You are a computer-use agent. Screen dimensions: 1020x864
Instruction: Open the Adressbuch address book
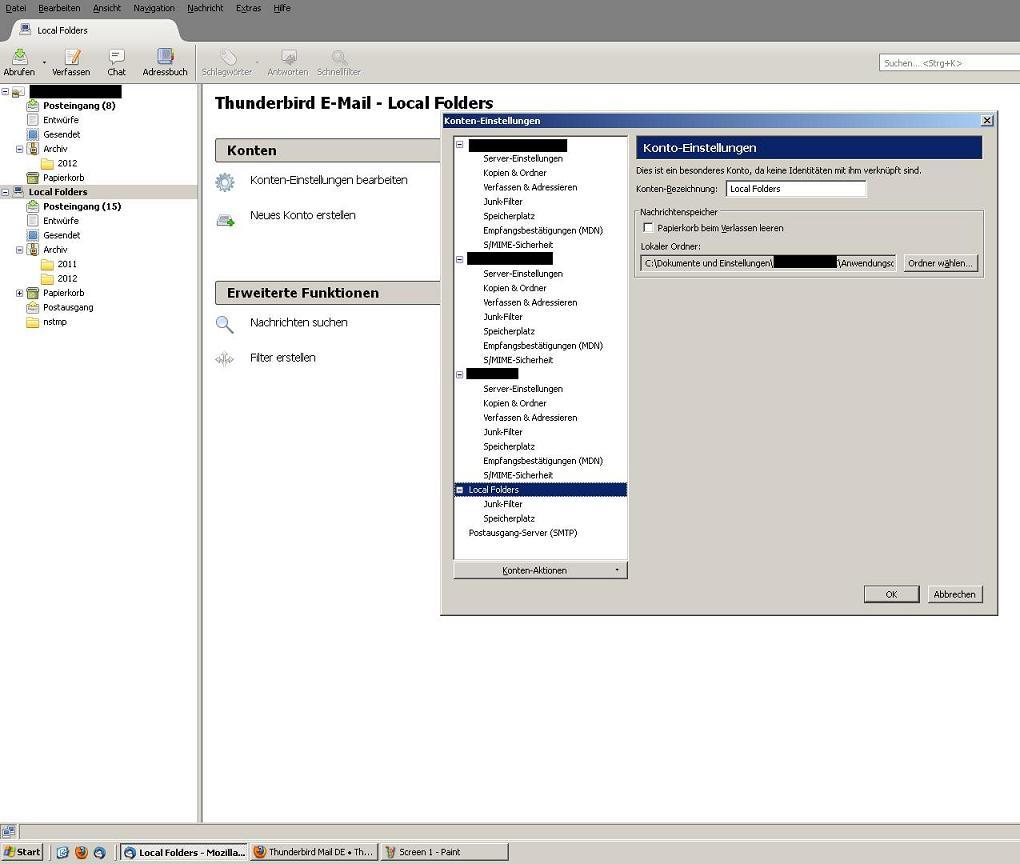tap(165, 58)
